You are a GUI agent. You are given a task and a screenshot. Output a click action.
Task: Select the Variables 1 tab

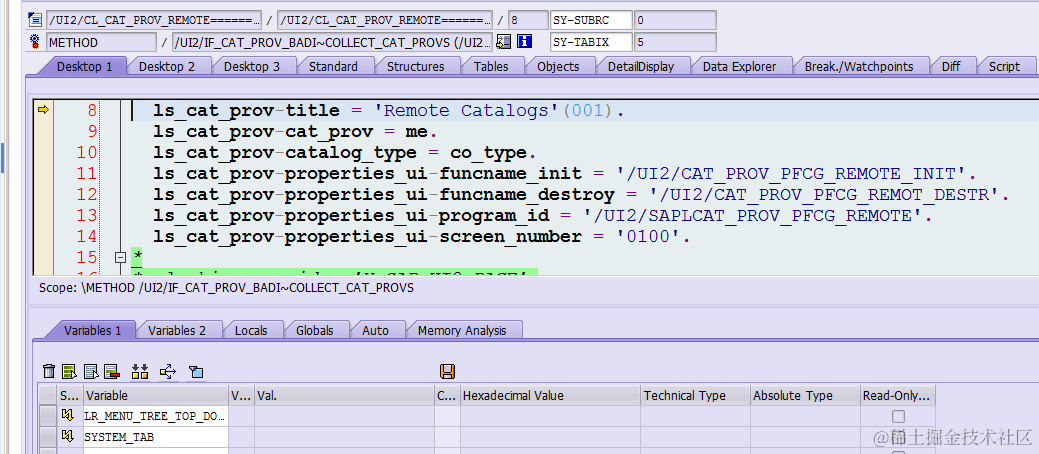93,330
